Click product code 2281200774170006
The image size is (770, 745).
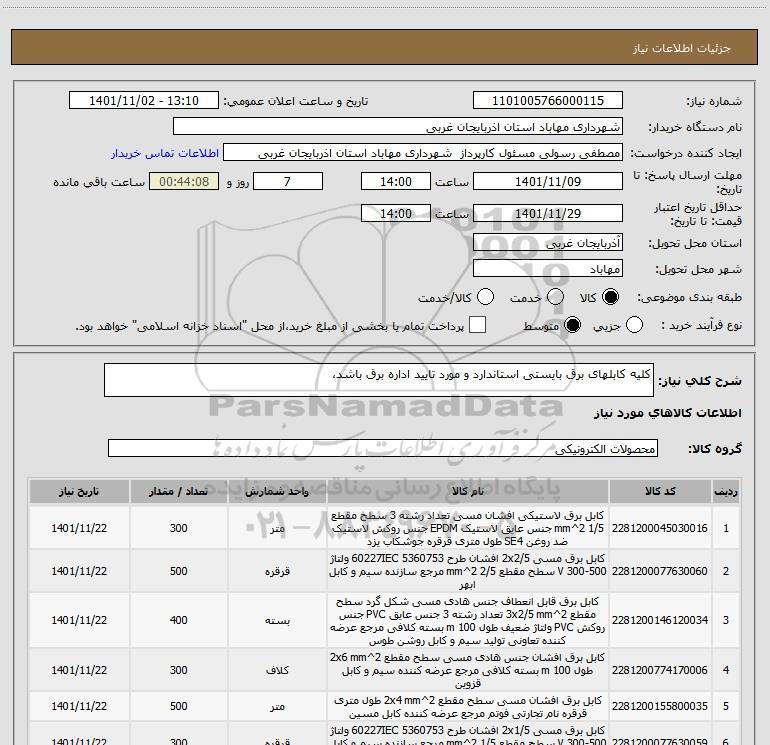click(x=660, y=670)
